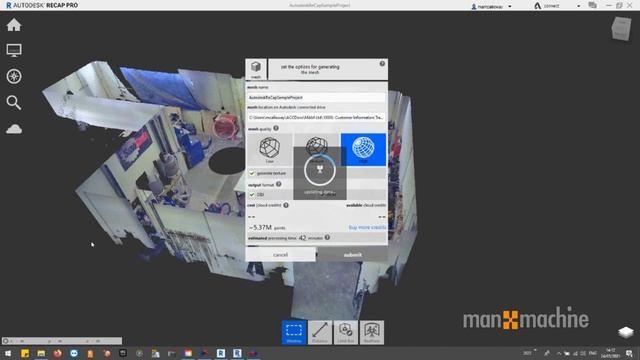Select the RealView tool
This screenshot has width=640, height=360.
click(x=371, y=332)
